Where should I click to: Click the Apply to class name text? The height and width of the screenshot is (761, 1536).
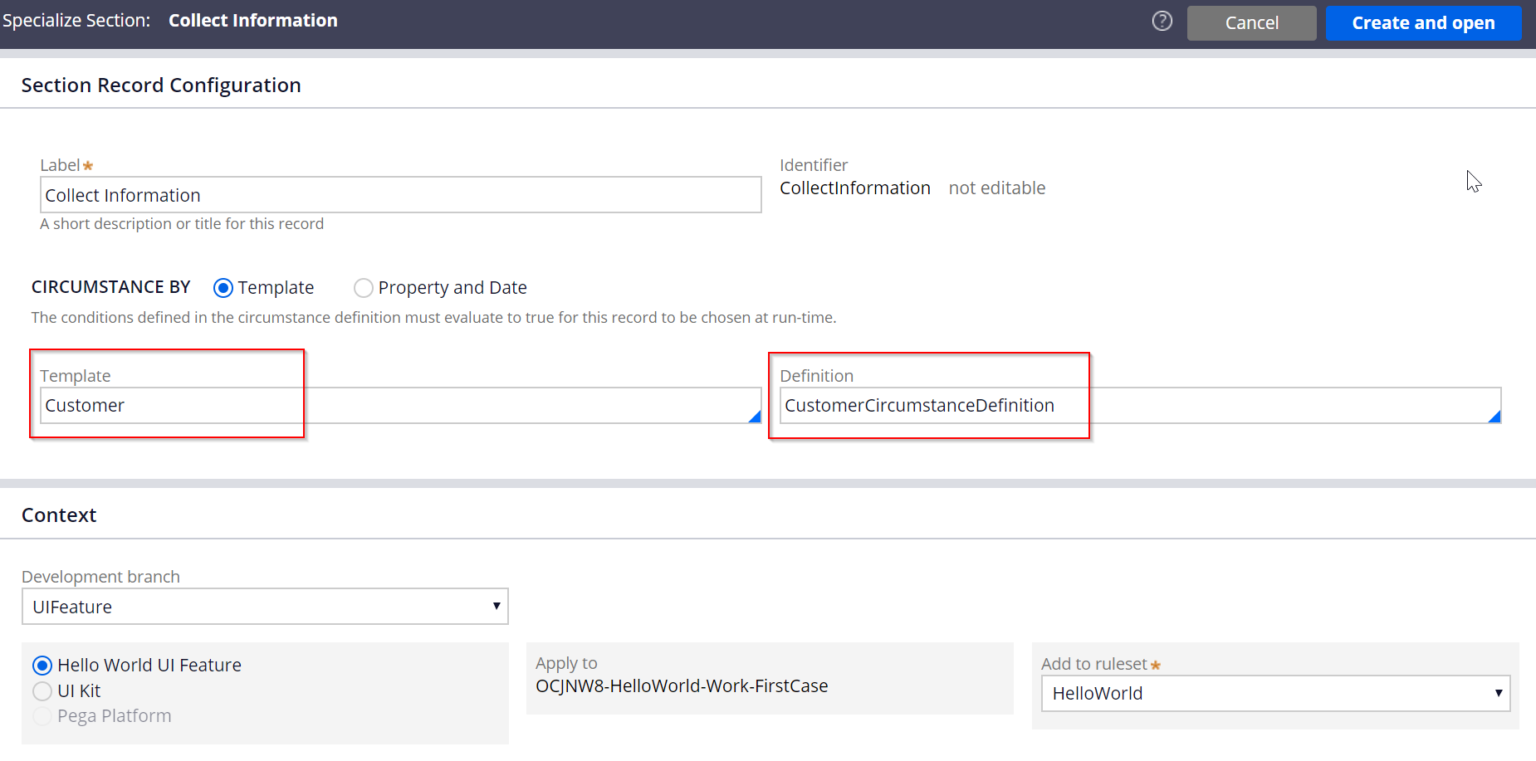pyautogui.click(x=681, y=686)
